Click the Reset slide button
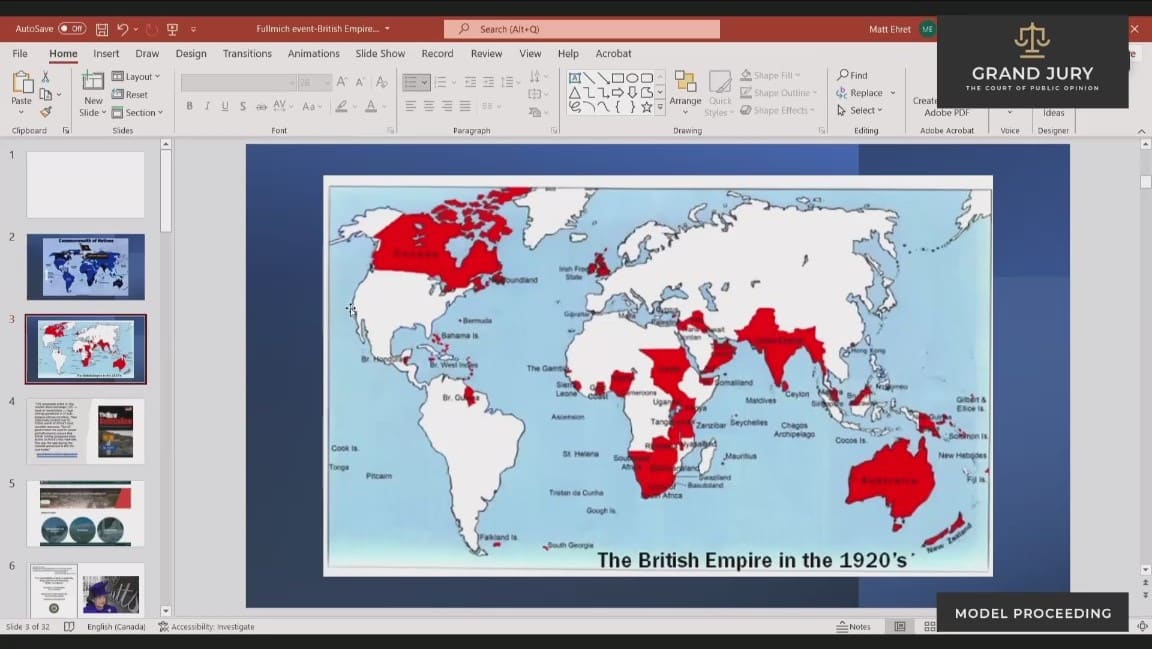 click(131, 95)
